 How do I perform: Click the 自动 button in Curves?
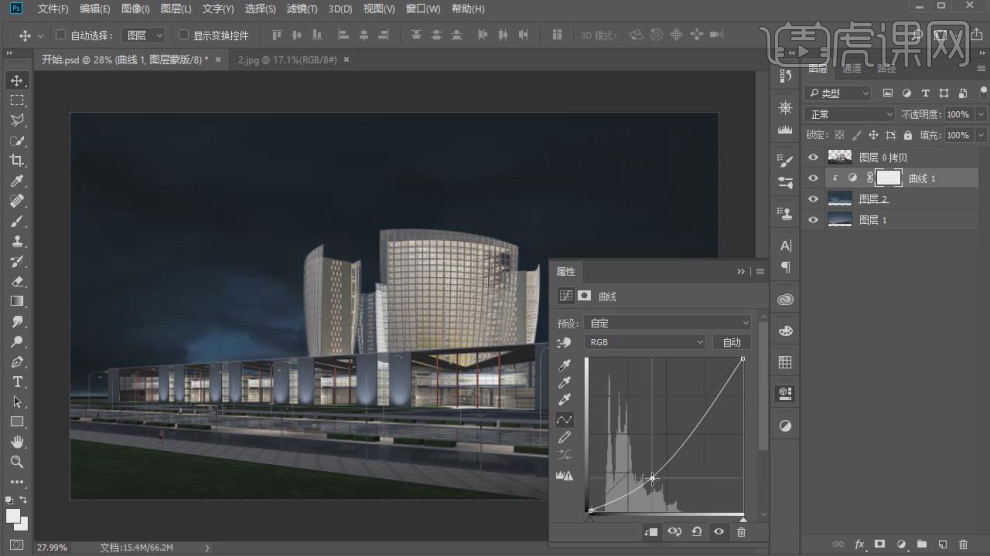[732, 342]
